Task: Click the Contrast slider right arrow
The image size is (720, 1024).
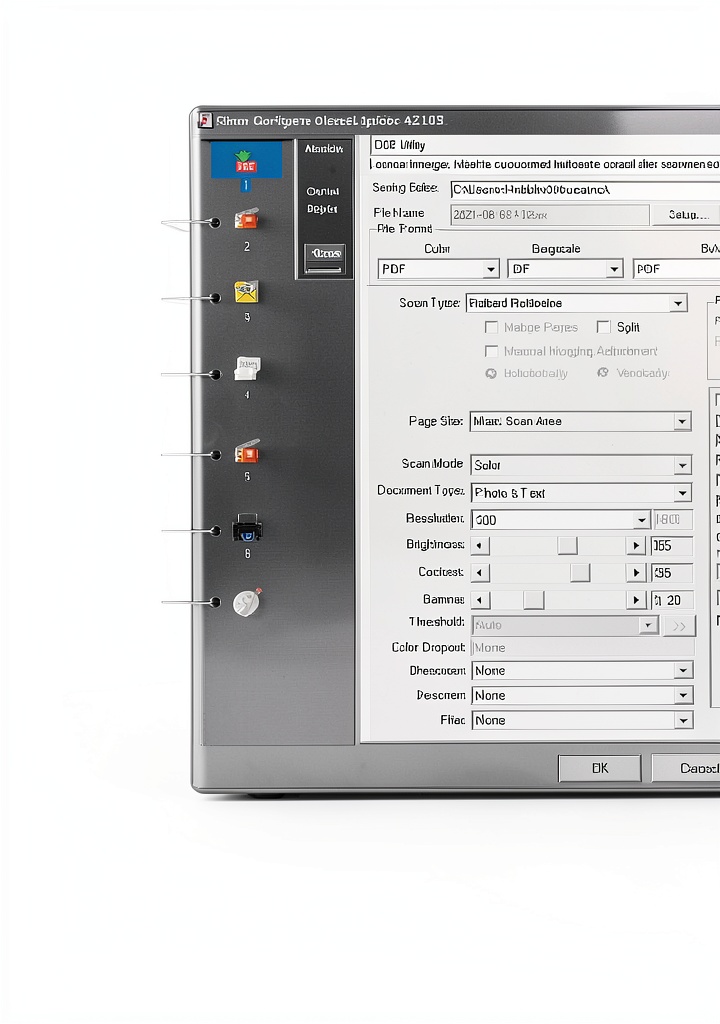Action: point(636,573)
